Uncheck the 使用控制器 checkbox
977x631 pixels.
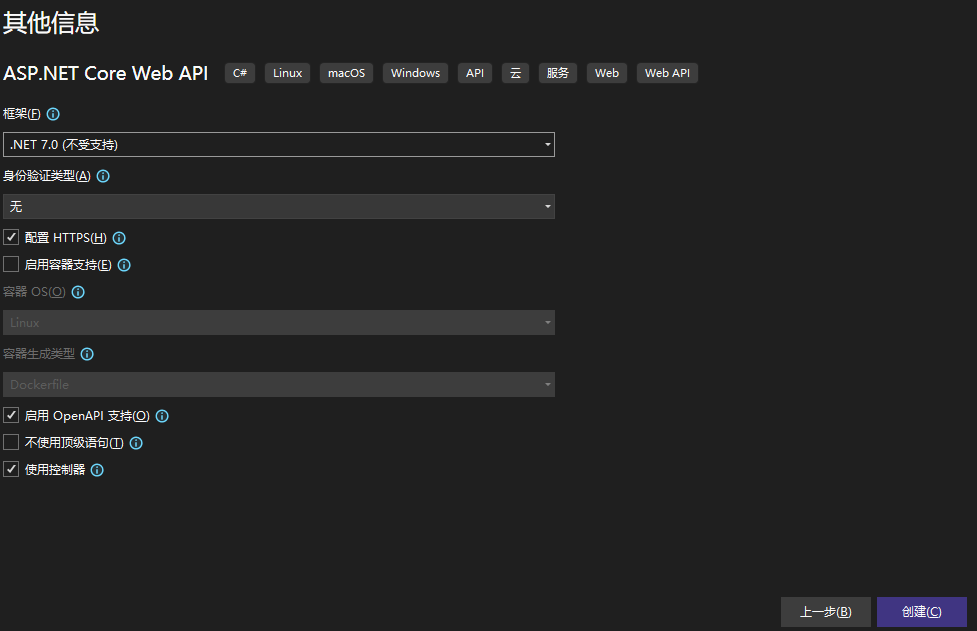[x=11, y=469]
